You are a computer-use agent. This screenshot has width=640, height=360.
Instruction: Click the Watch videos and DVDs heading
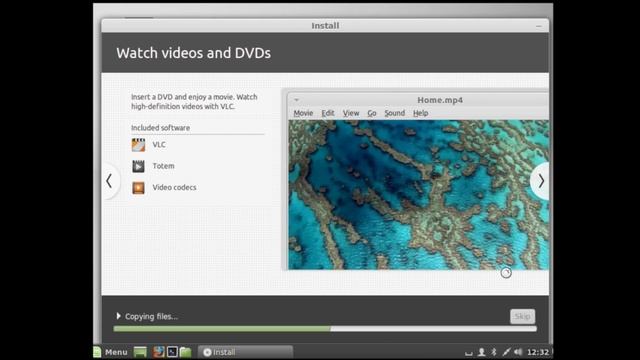click(x=193, y=53)
